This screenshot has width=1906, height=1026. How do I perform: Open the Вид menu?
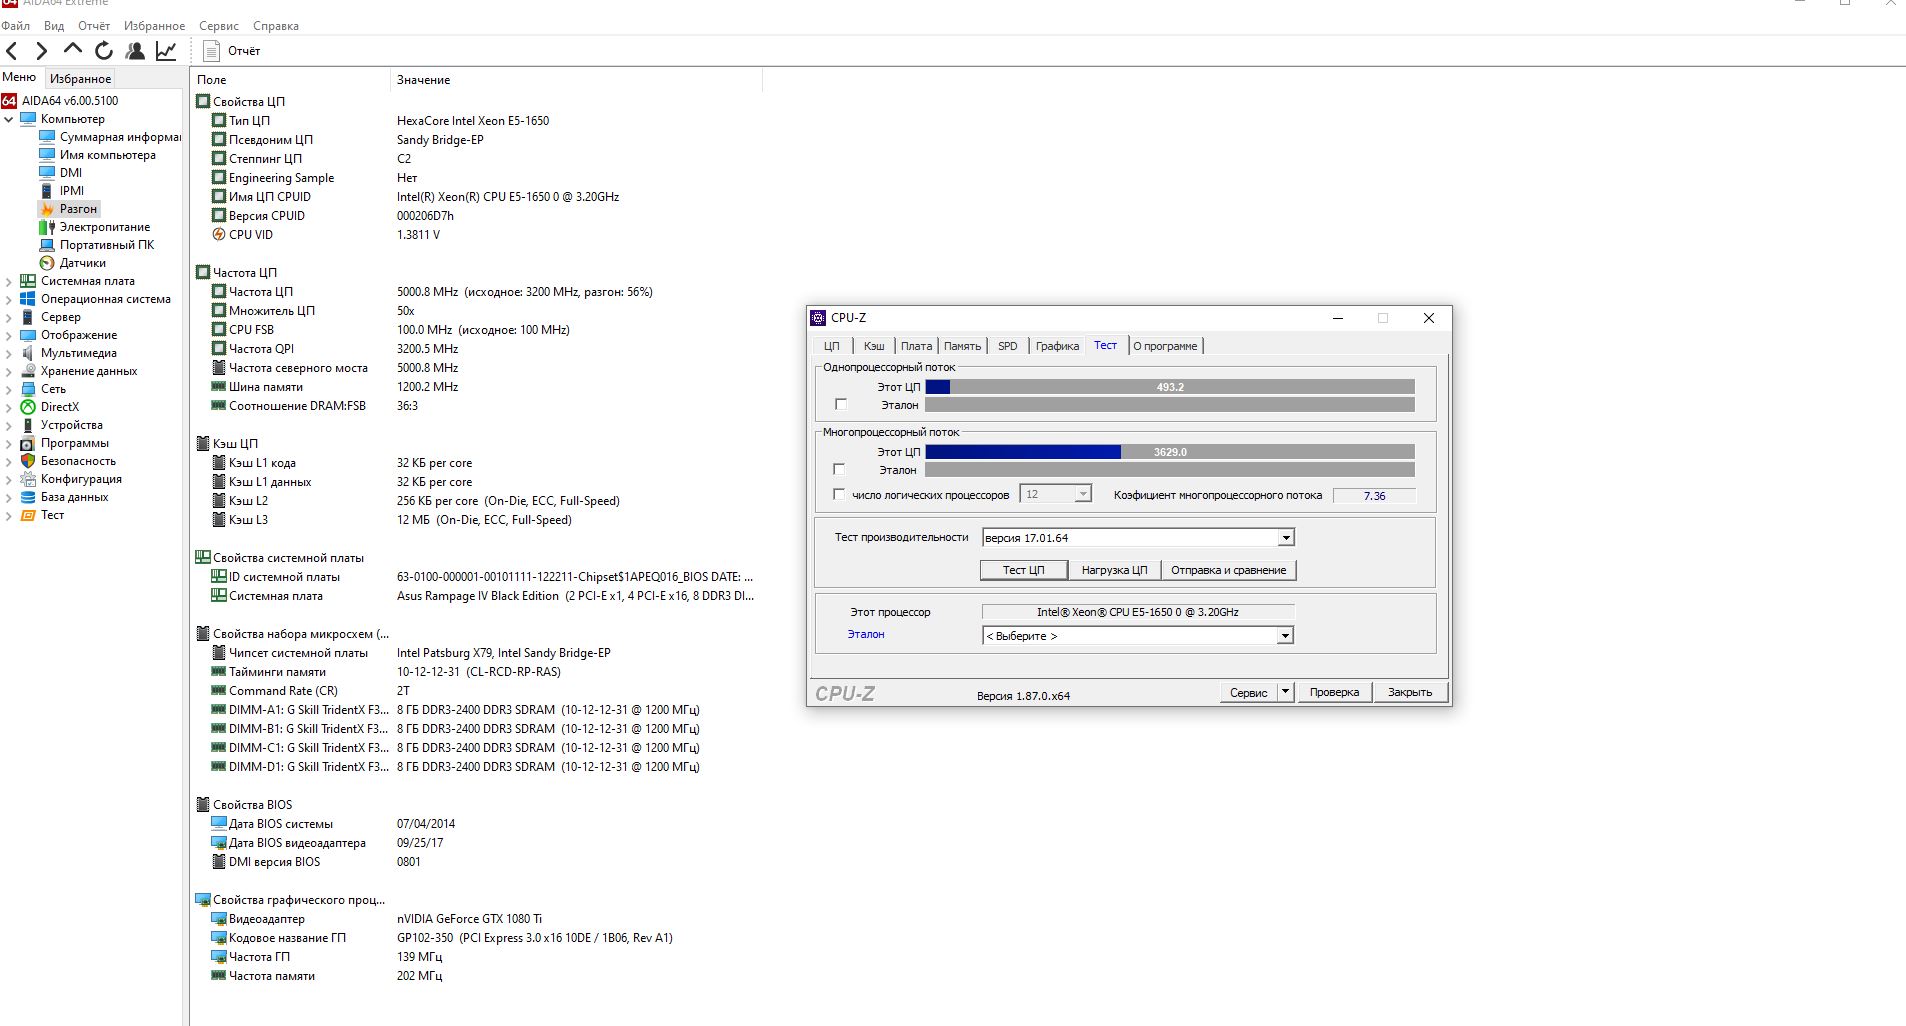[x=54, y=26]
